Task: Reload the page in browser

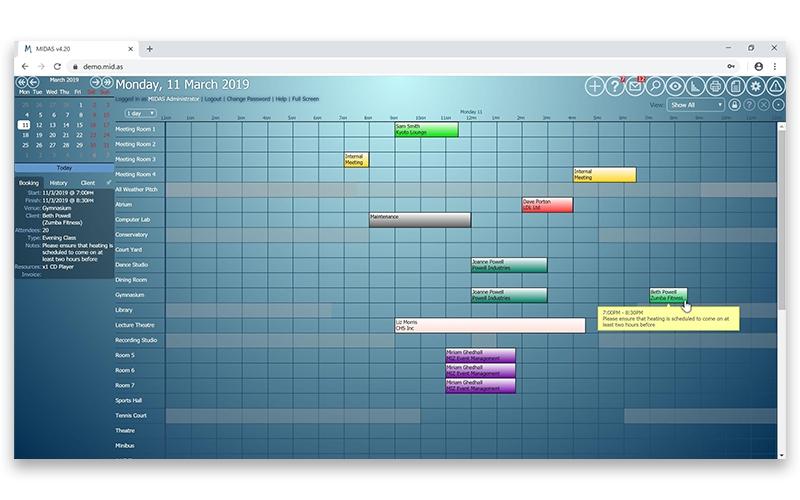Action: (x=57, y=66)
